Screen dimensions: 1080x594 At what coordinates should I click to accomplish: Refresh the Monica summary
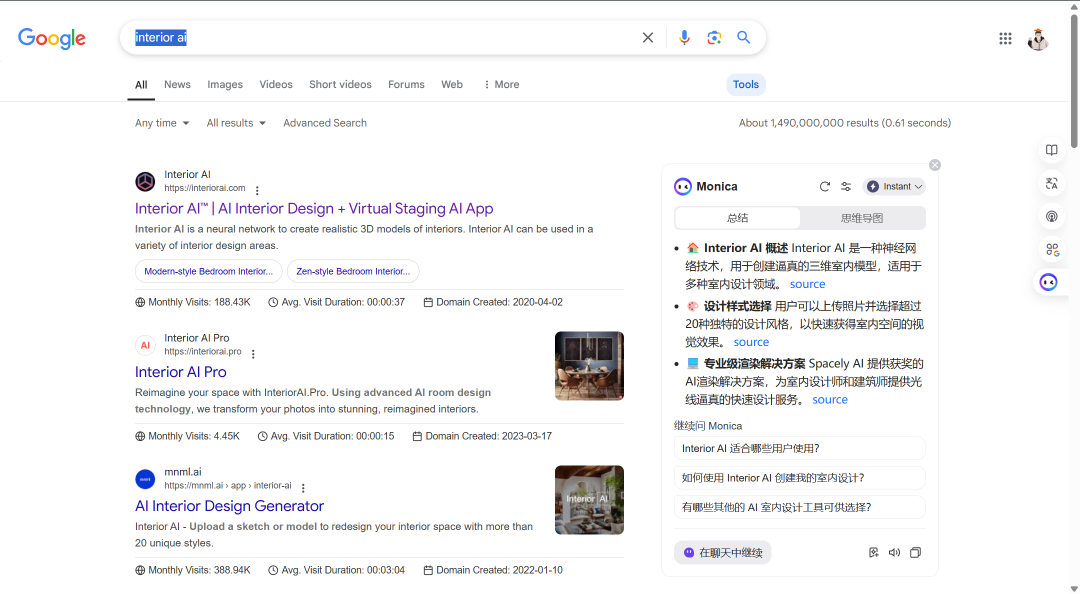click(x=824, y=187)
